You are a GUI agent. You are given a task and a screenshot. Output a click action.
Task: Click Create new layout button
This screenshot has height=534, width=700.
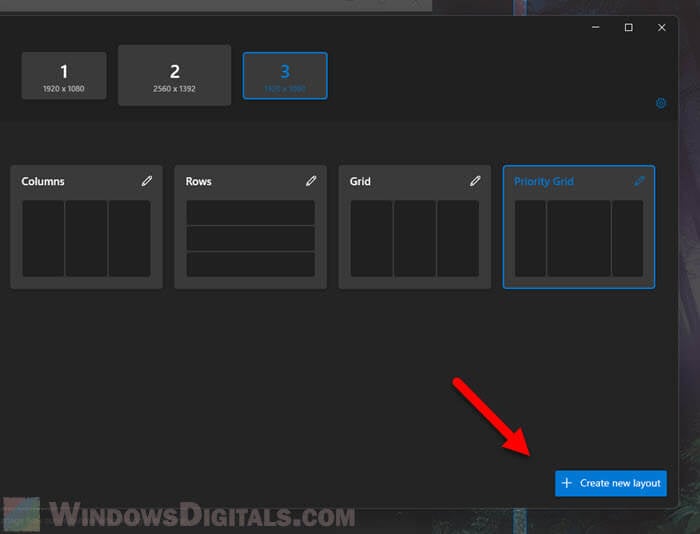(x=611, y=483)
